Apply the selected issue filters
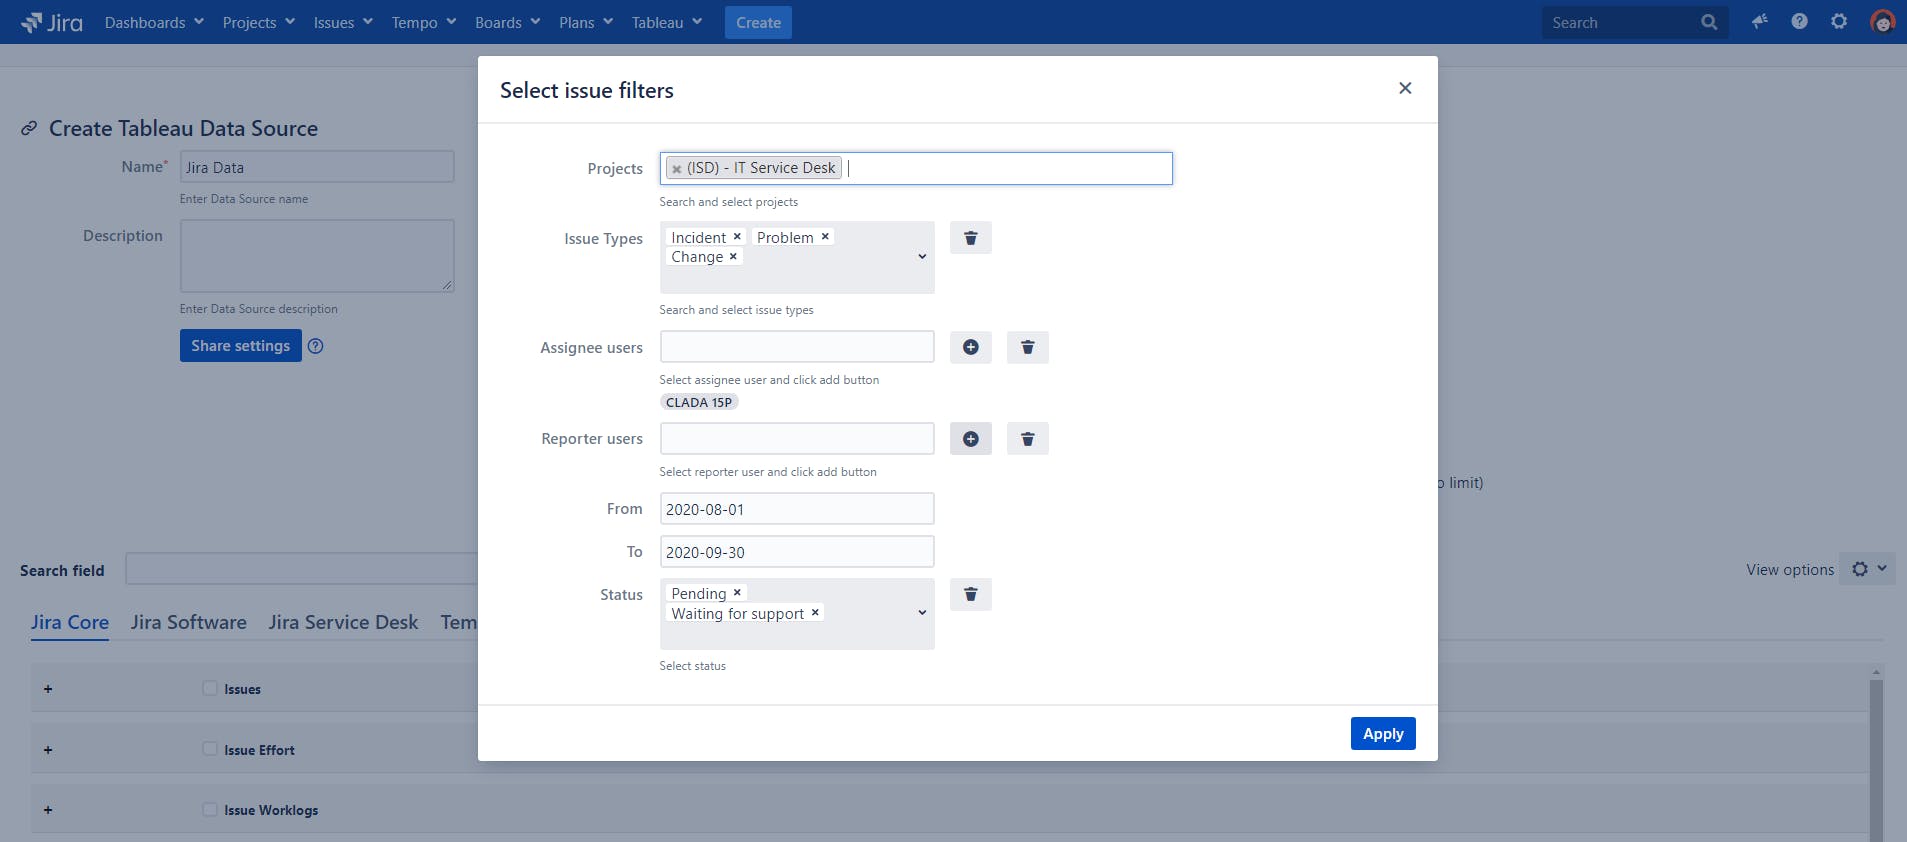The image size is (1907, 842). [1383, 734]
